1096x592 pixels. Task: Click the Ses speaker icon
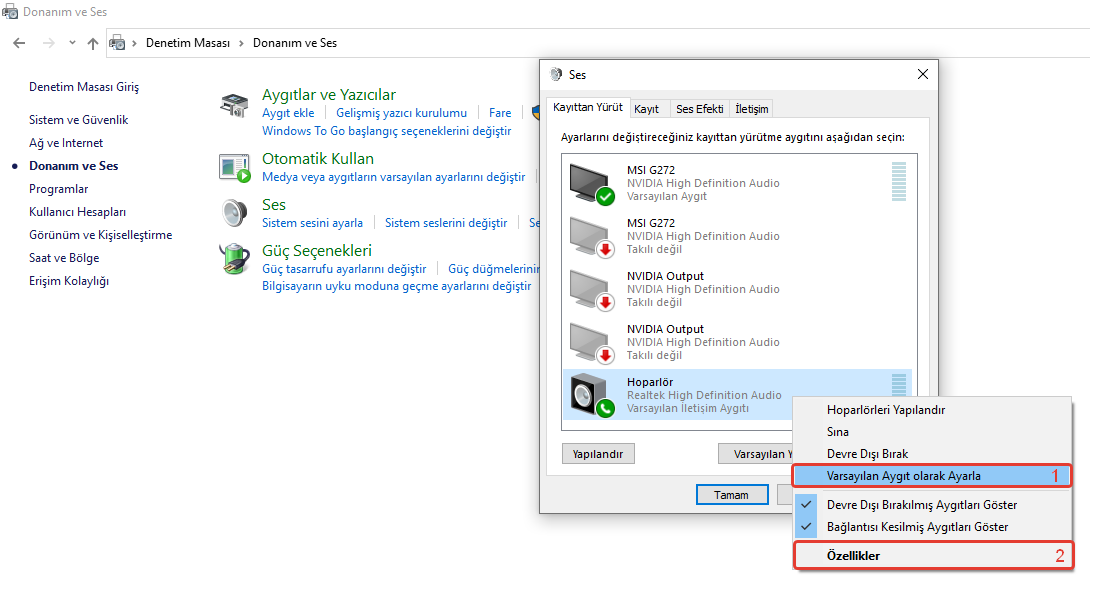pos(234,213)
